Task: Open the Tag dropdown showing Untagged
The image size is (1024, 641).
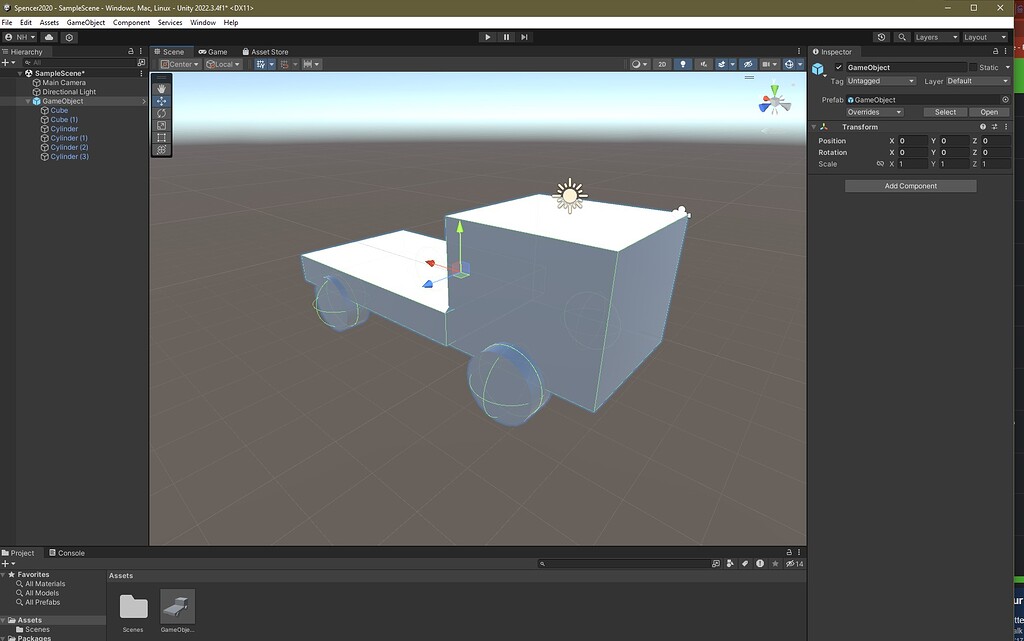Action: click(881, 81)
